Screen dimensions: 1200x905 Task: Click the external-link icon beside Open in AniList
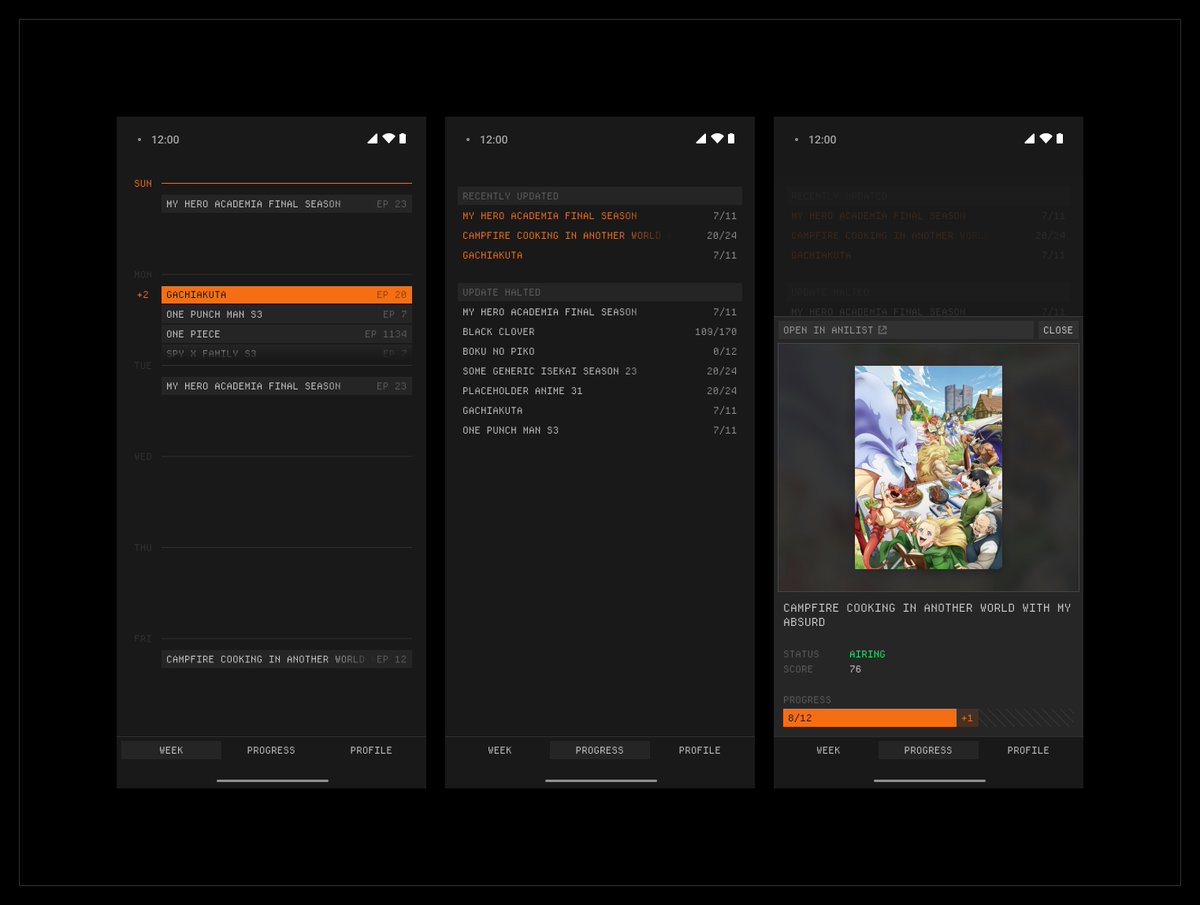point(882,330)
